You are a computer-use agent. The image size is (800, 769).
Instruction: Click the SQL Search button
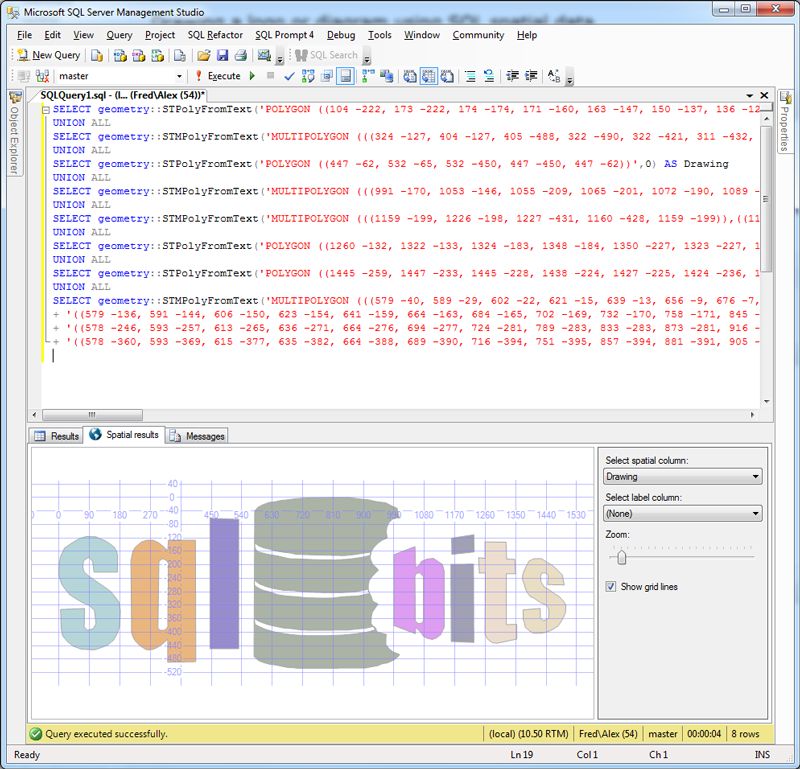pyautogui.click(x=327, y=55)
